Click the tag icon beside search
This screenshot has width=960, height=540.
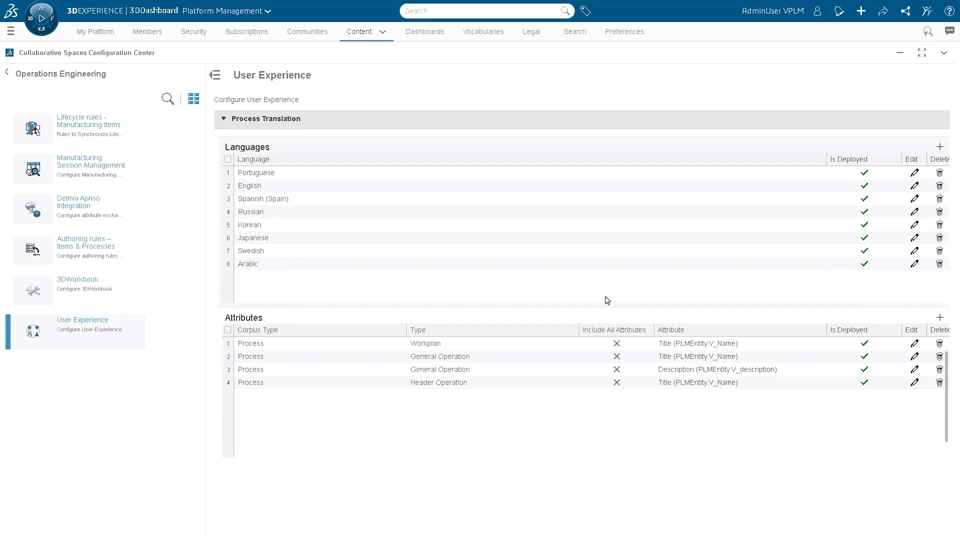pyautogui.click(x=585, y=11)
